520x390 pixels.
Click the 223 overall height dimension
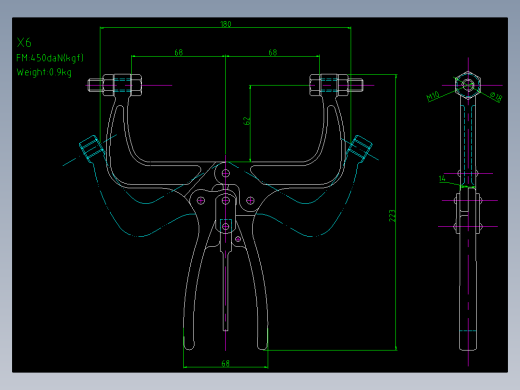point(392,216)
